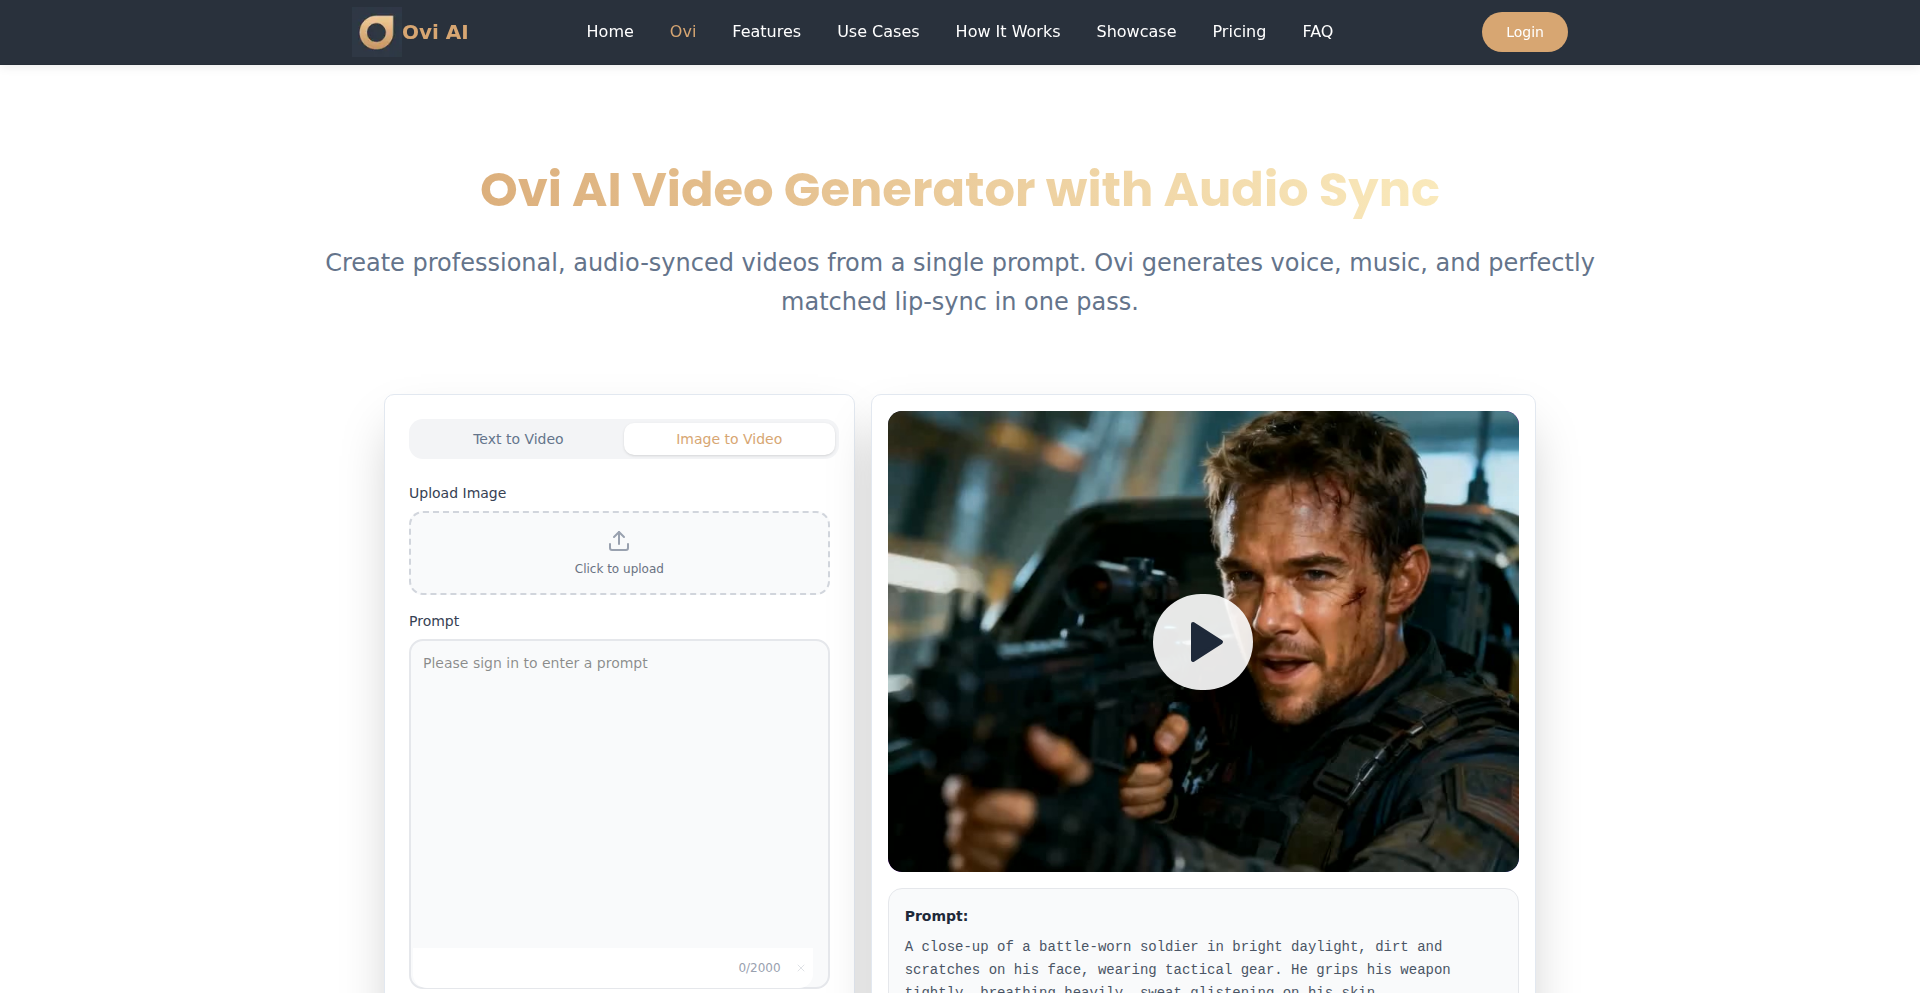1920x993 pixels.
Task: Click the 0/2000 character counter
Action: point(759,968)
